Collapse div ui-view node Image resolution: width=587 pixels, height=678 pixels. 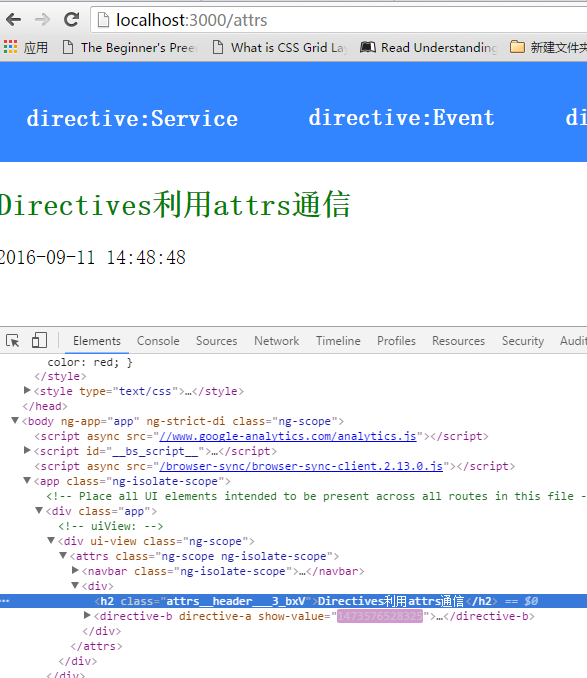[x=51, y=540]
